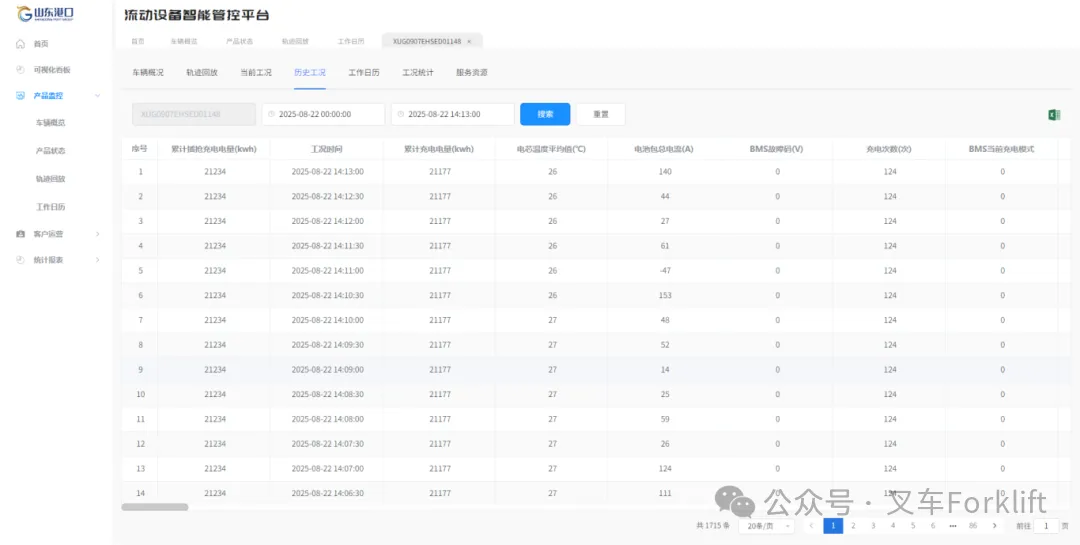
Task: Click the 客户运营 icon in sidebar
Action: click(x=21, y=234)
